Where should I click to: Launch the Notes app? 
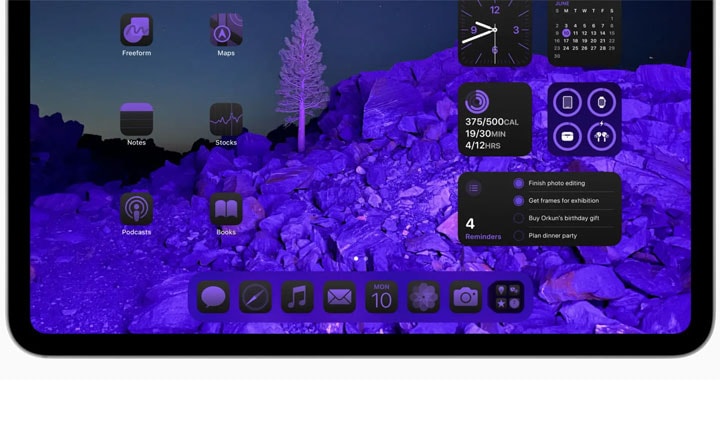(136, 119)
